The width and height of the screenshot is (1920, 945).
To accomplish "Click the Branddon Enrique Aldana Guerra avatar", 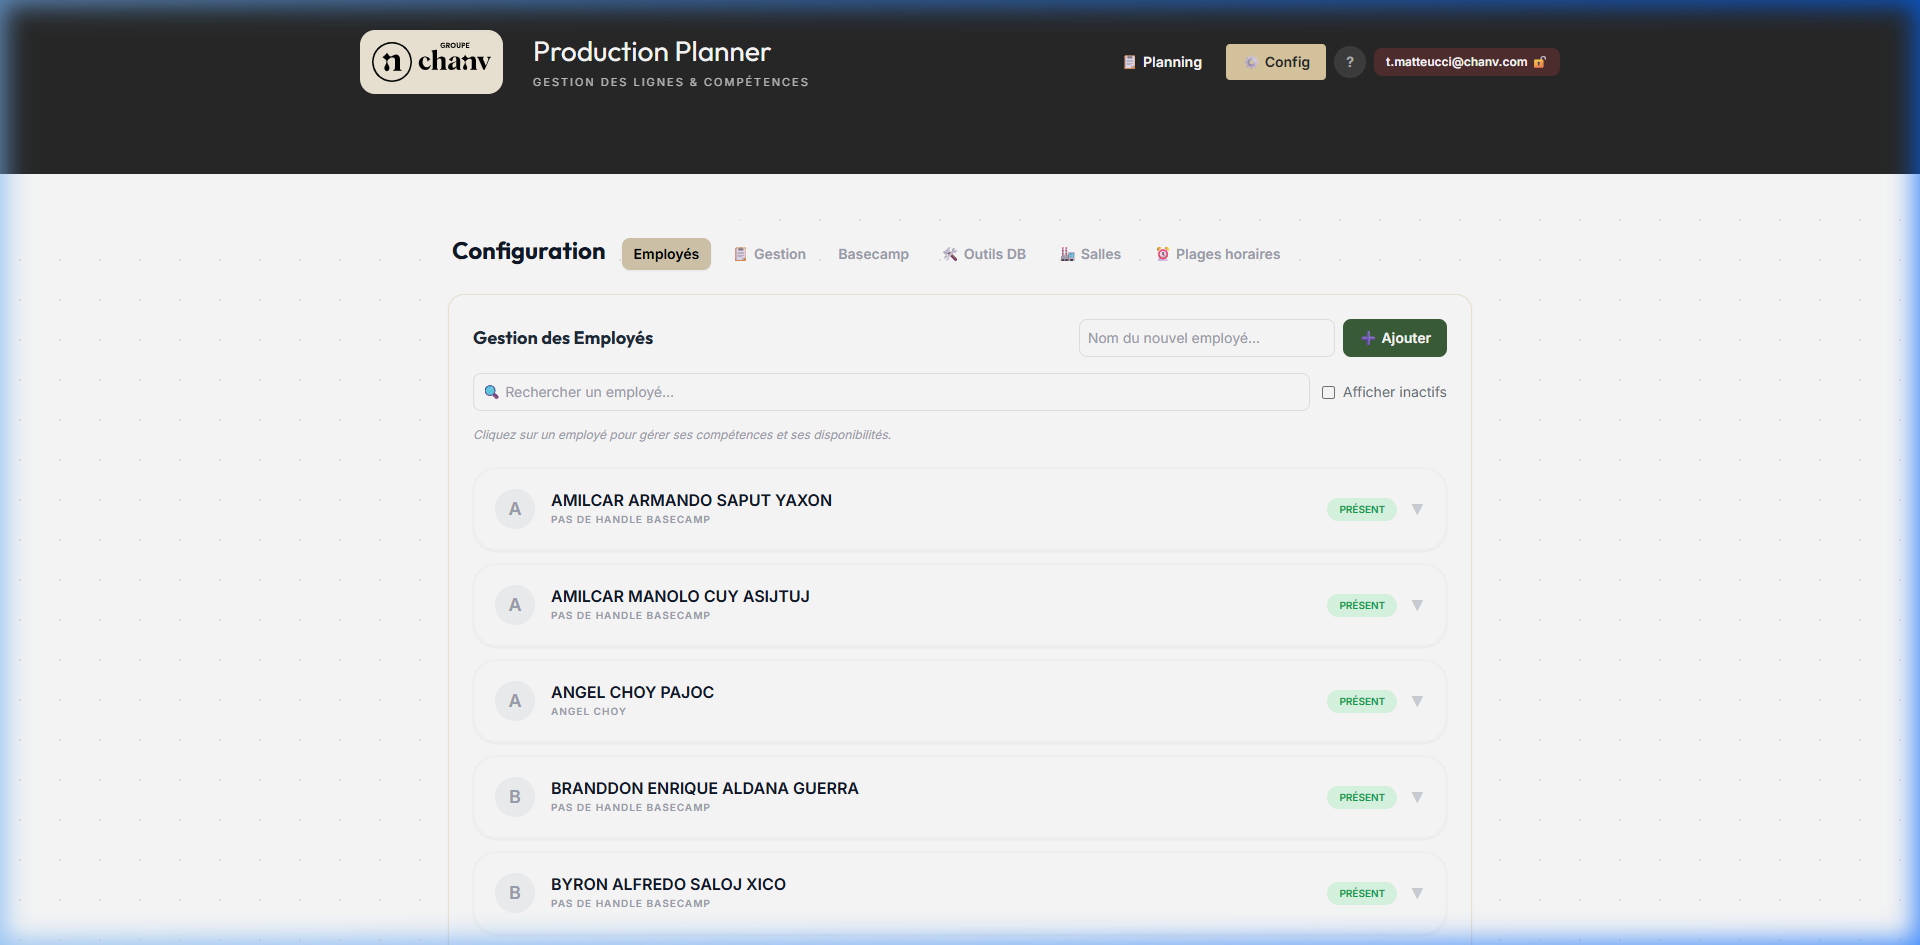I will tap(515, 797).
